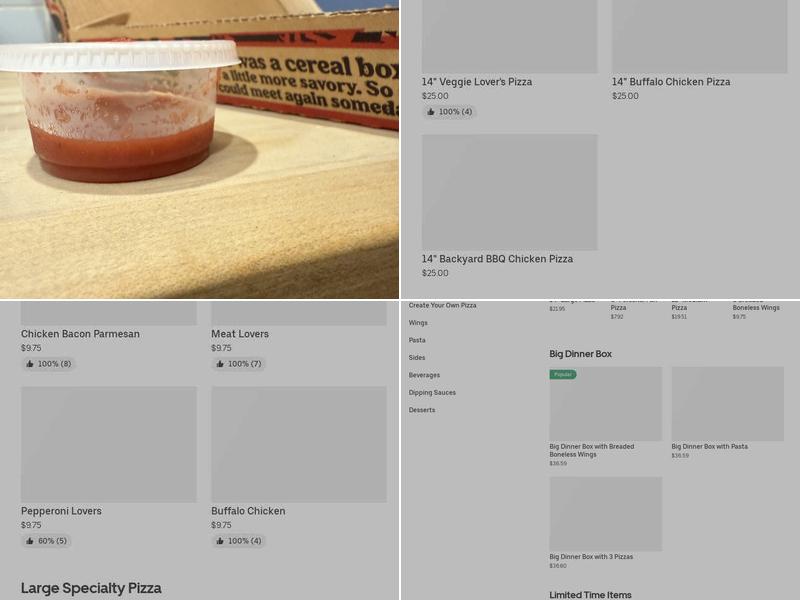This screenshot has height=600, width=800.
Task: Open the Dipping Sauces category
Action: coord(431,392)
